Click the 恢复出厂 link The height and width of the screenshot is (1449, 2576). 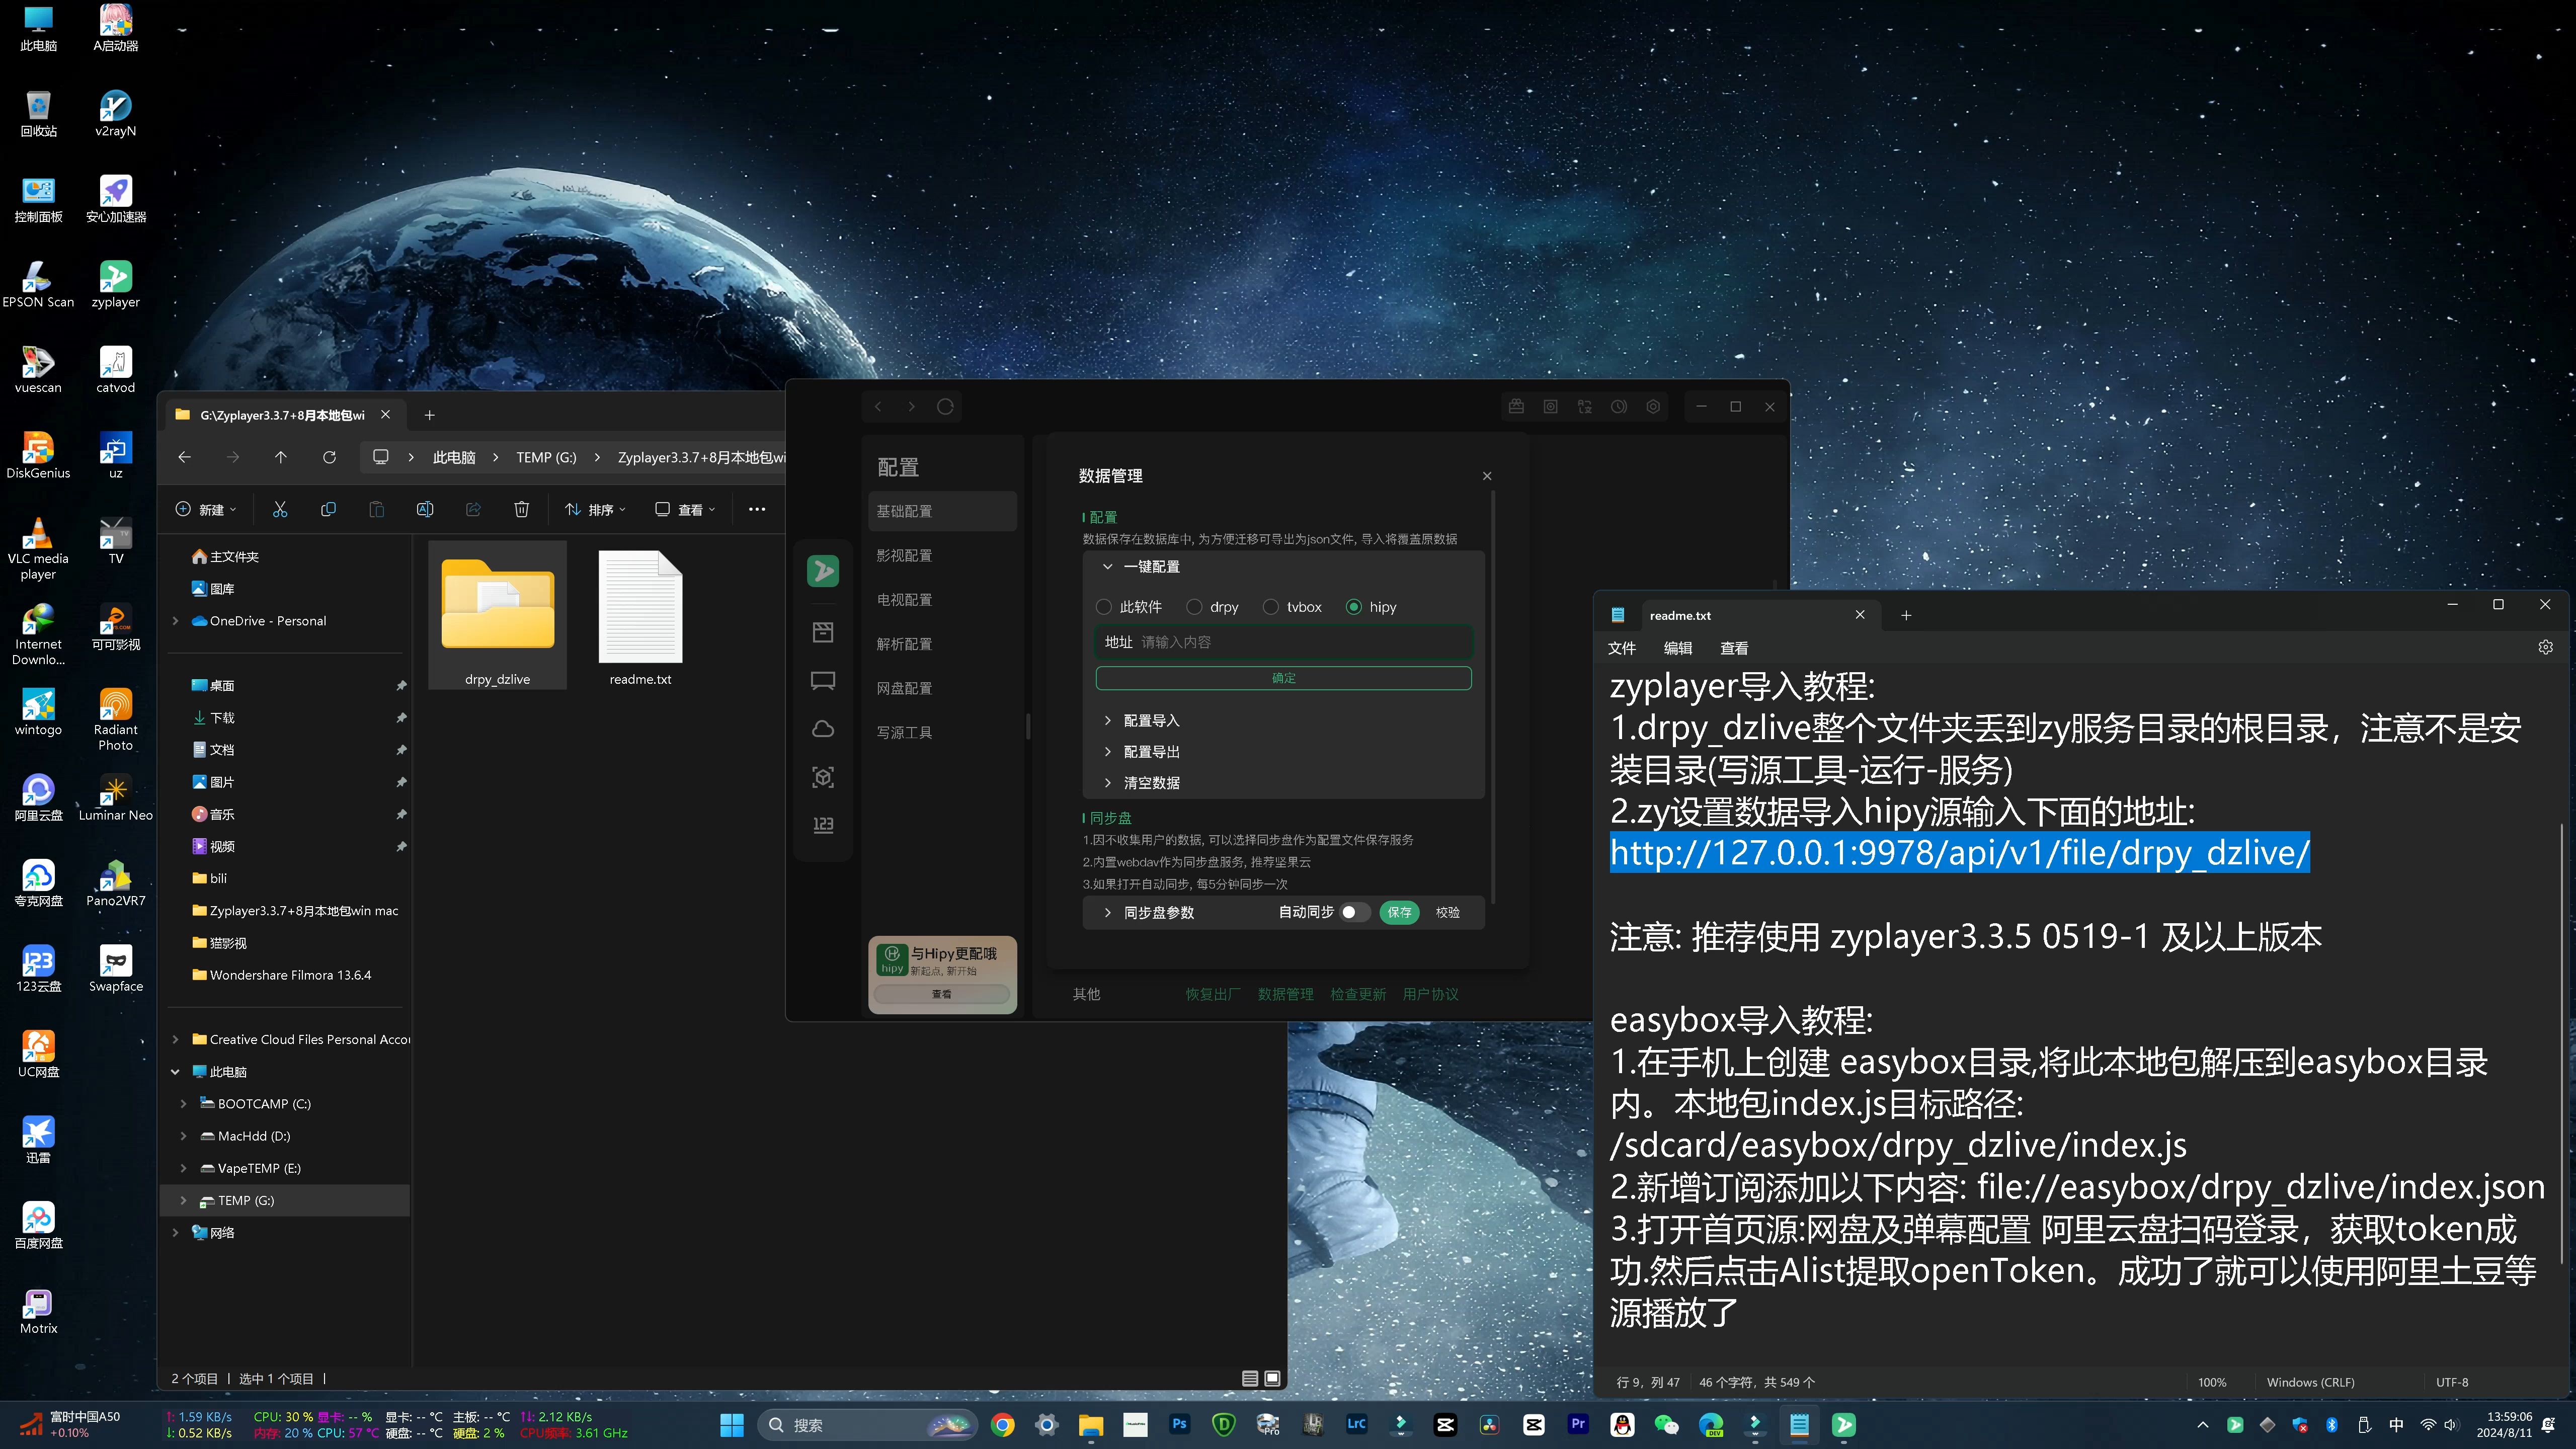(1213, 994)
